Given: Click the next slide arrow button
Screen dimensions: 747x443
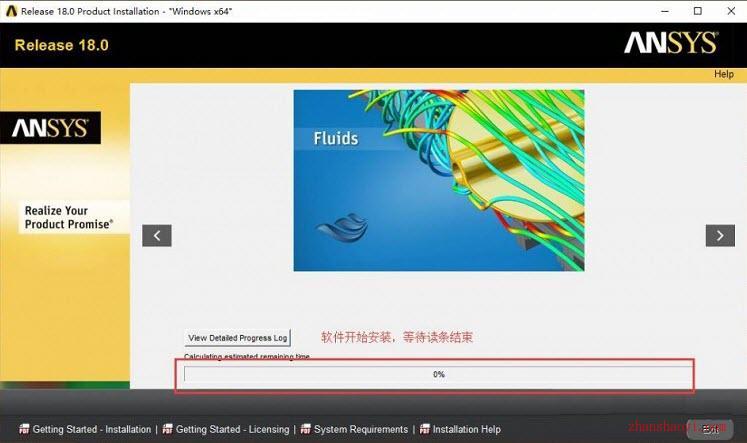Looking at the screenshot, I should [720, 235].
